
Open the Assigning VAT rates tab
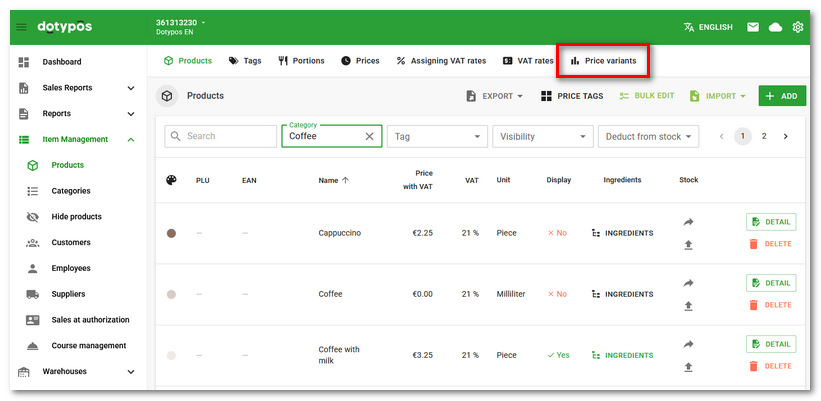(441, 61)
